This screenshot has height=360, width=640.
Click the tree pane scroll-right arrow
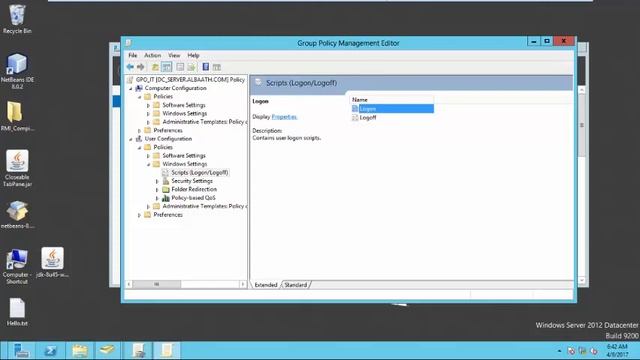coord(242,284)
